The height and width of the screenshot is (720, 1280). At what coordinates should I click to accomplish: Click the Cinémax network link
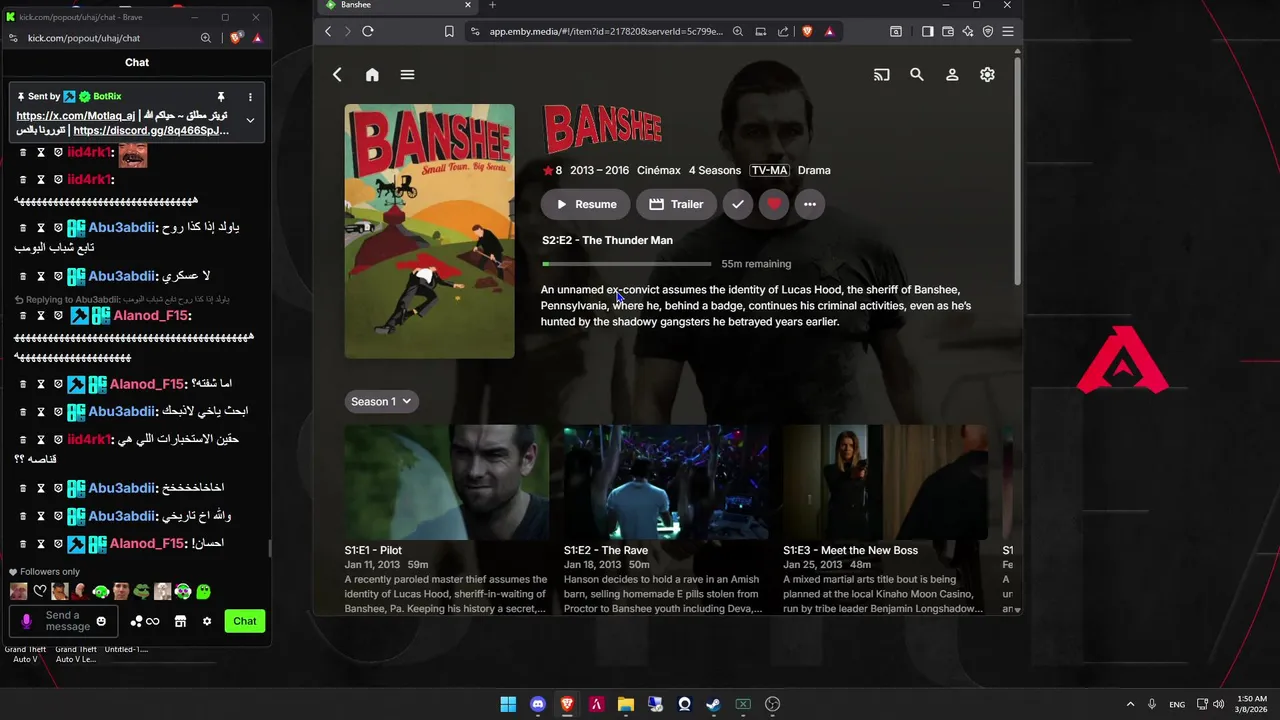[x=659, y=170]
